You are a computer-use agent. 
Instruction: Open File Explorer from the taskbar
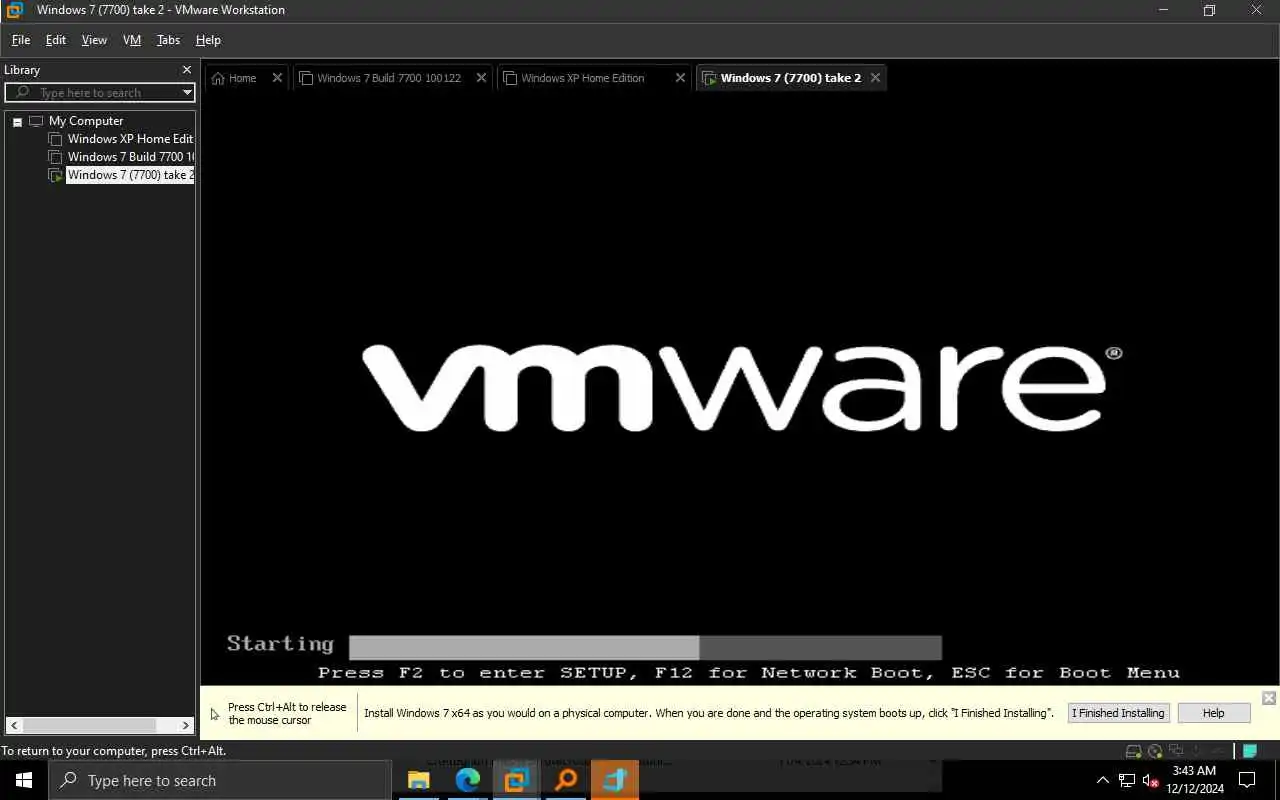pos(418,780)
